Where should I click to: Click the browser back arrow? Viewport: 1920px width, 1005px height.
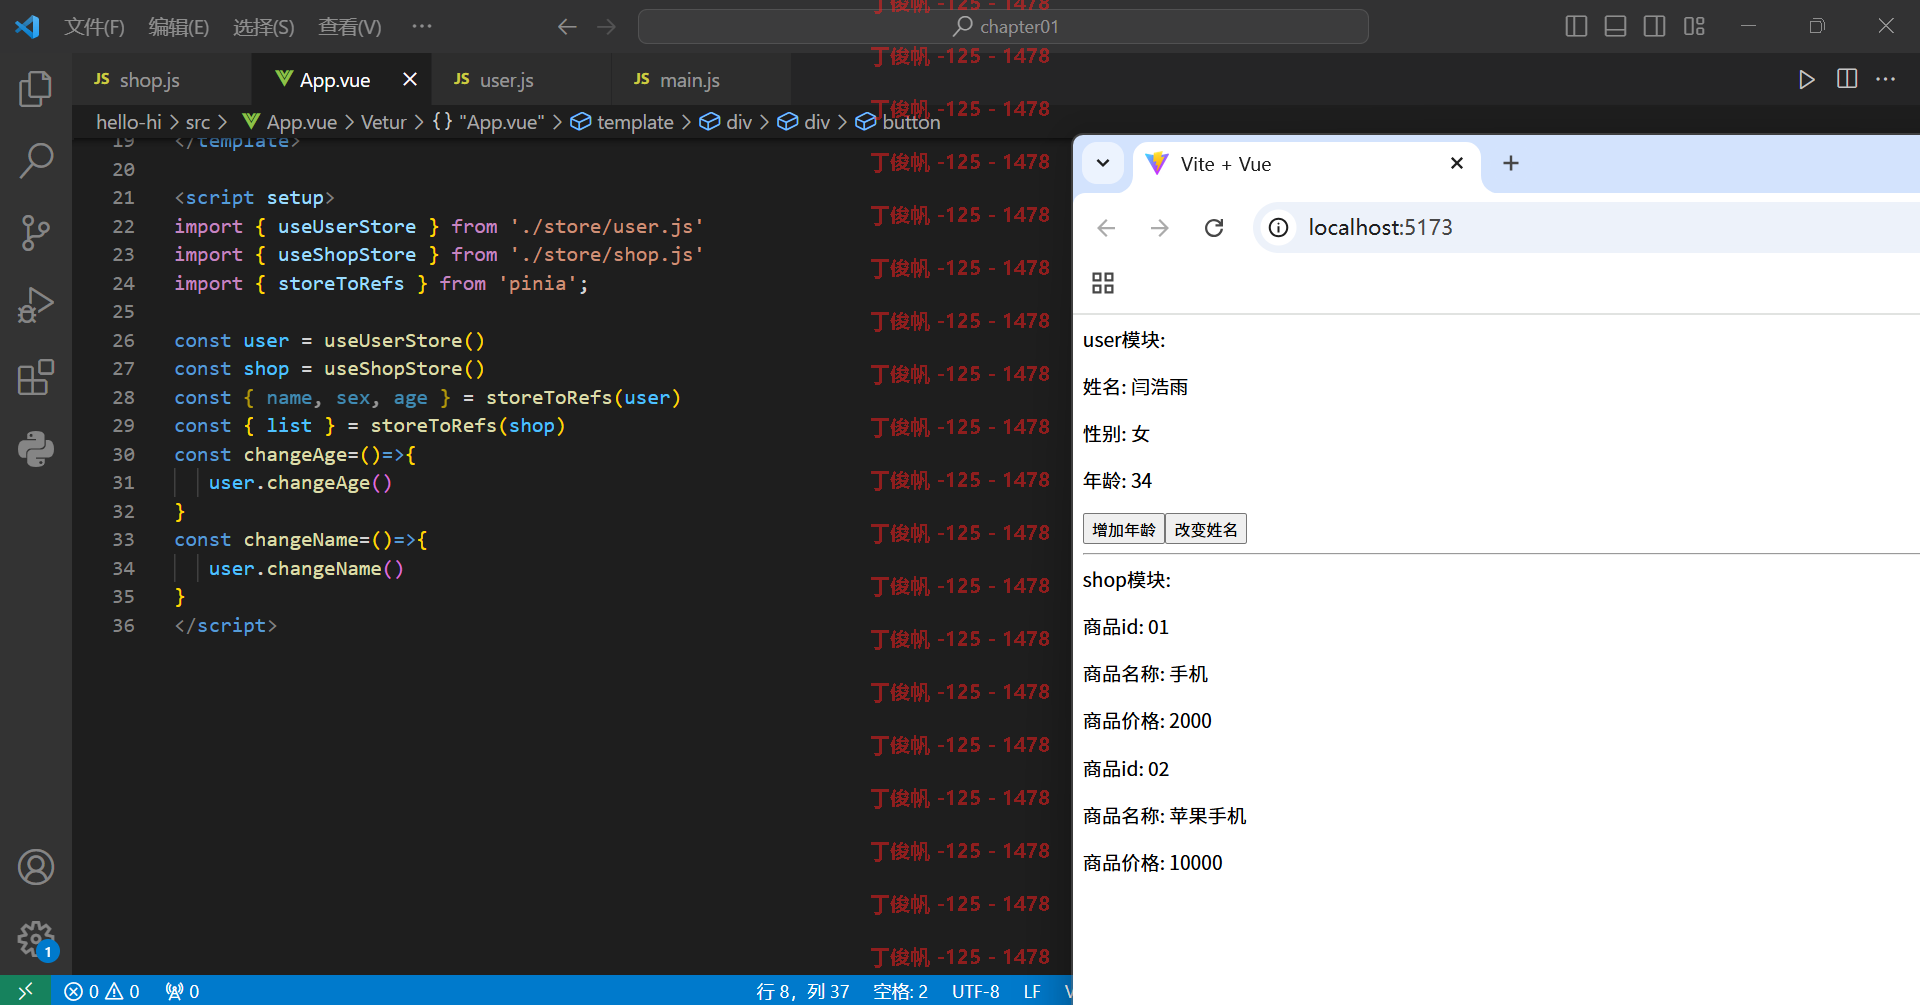(x=1106, y=228)
